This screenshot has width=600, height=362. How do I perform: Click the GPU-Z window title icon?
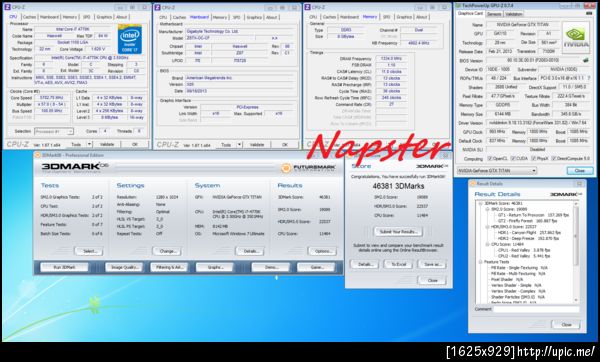(x=458, y=5)
